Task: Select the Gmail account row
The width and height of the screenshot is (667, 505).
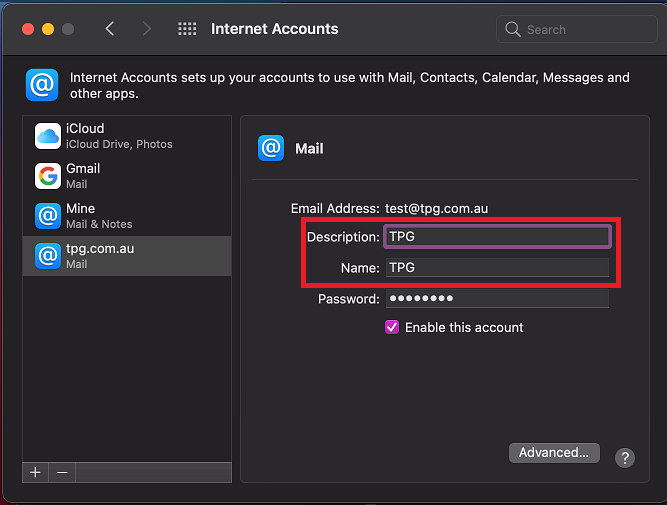Action: [x=127, y=176]
